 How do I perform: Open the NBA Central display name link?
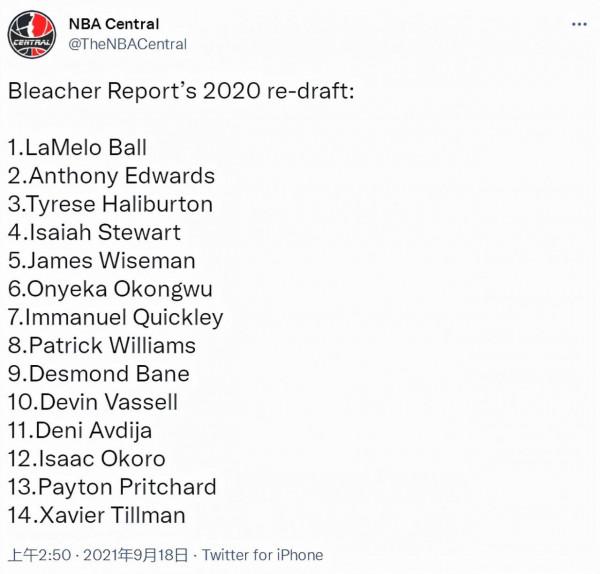click(x=115, y=24)
